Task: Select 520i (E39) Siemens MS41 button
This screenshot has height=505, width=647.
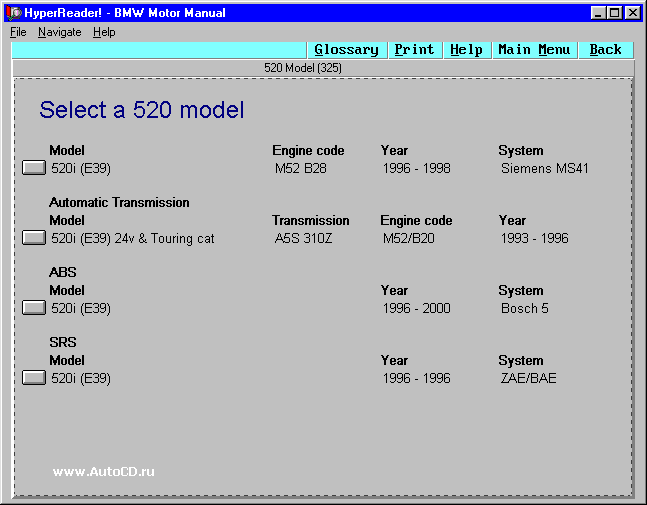Action: [x=34, y=168]
